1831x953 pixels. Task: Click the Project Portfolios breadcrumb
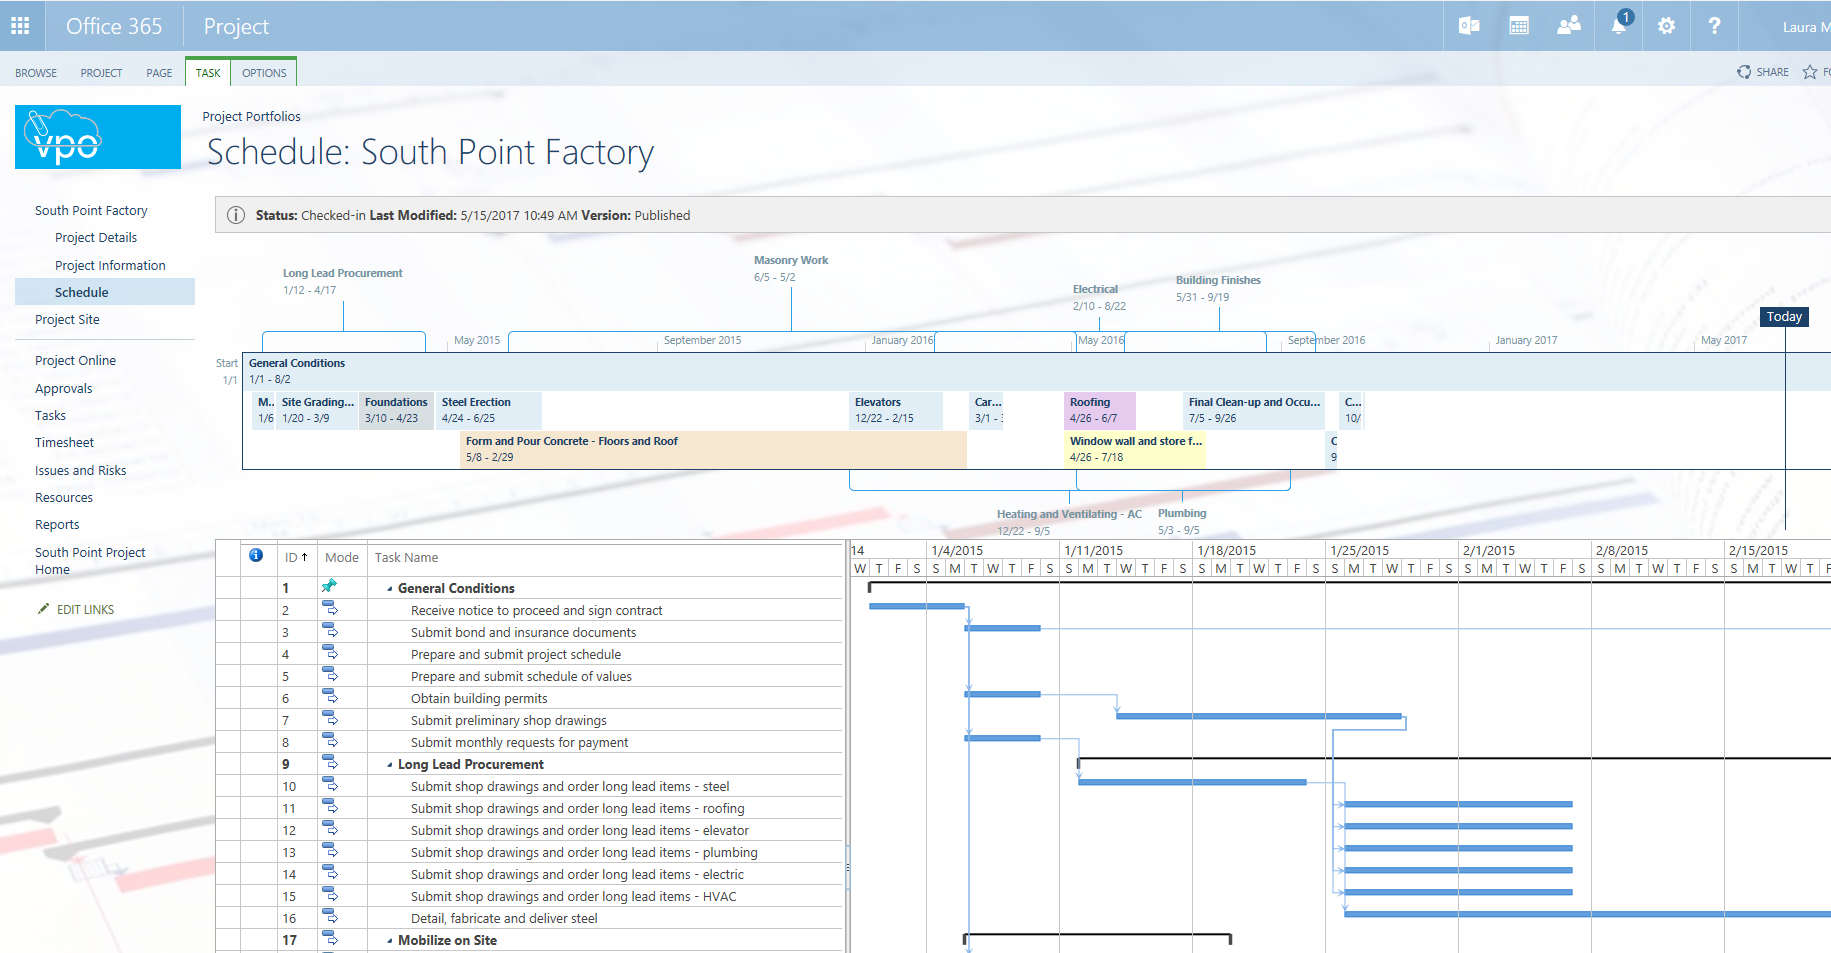pos(251,117)
